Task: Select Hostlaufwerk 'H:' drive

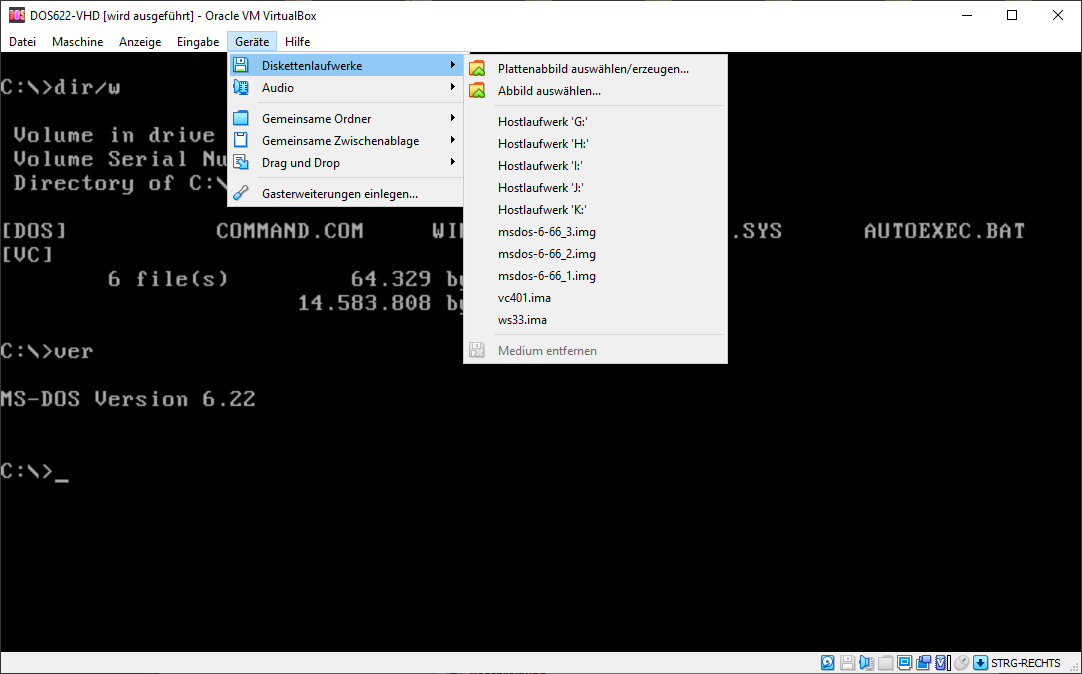Action: click(595, 144)
